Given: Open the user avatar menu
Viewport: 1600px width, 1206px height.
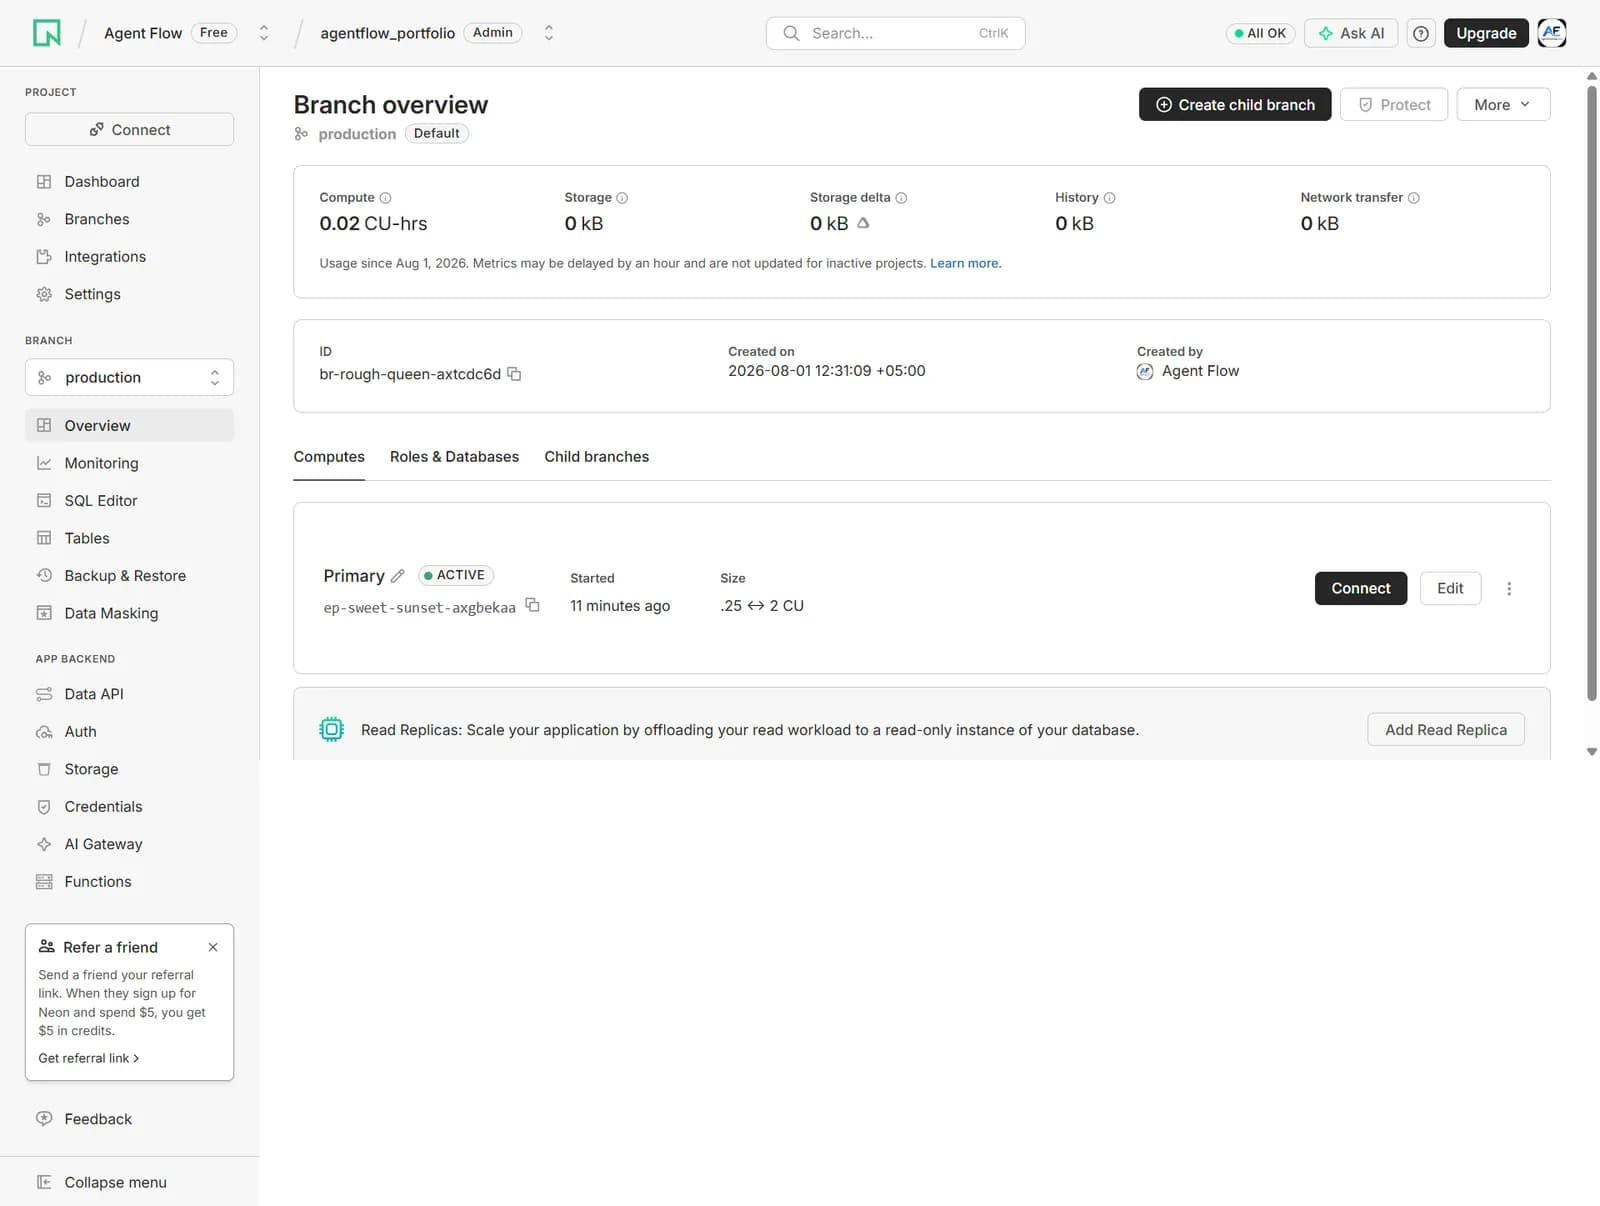Looking at the screenshot, I should pyautogui.click(x=1551, y=33).
